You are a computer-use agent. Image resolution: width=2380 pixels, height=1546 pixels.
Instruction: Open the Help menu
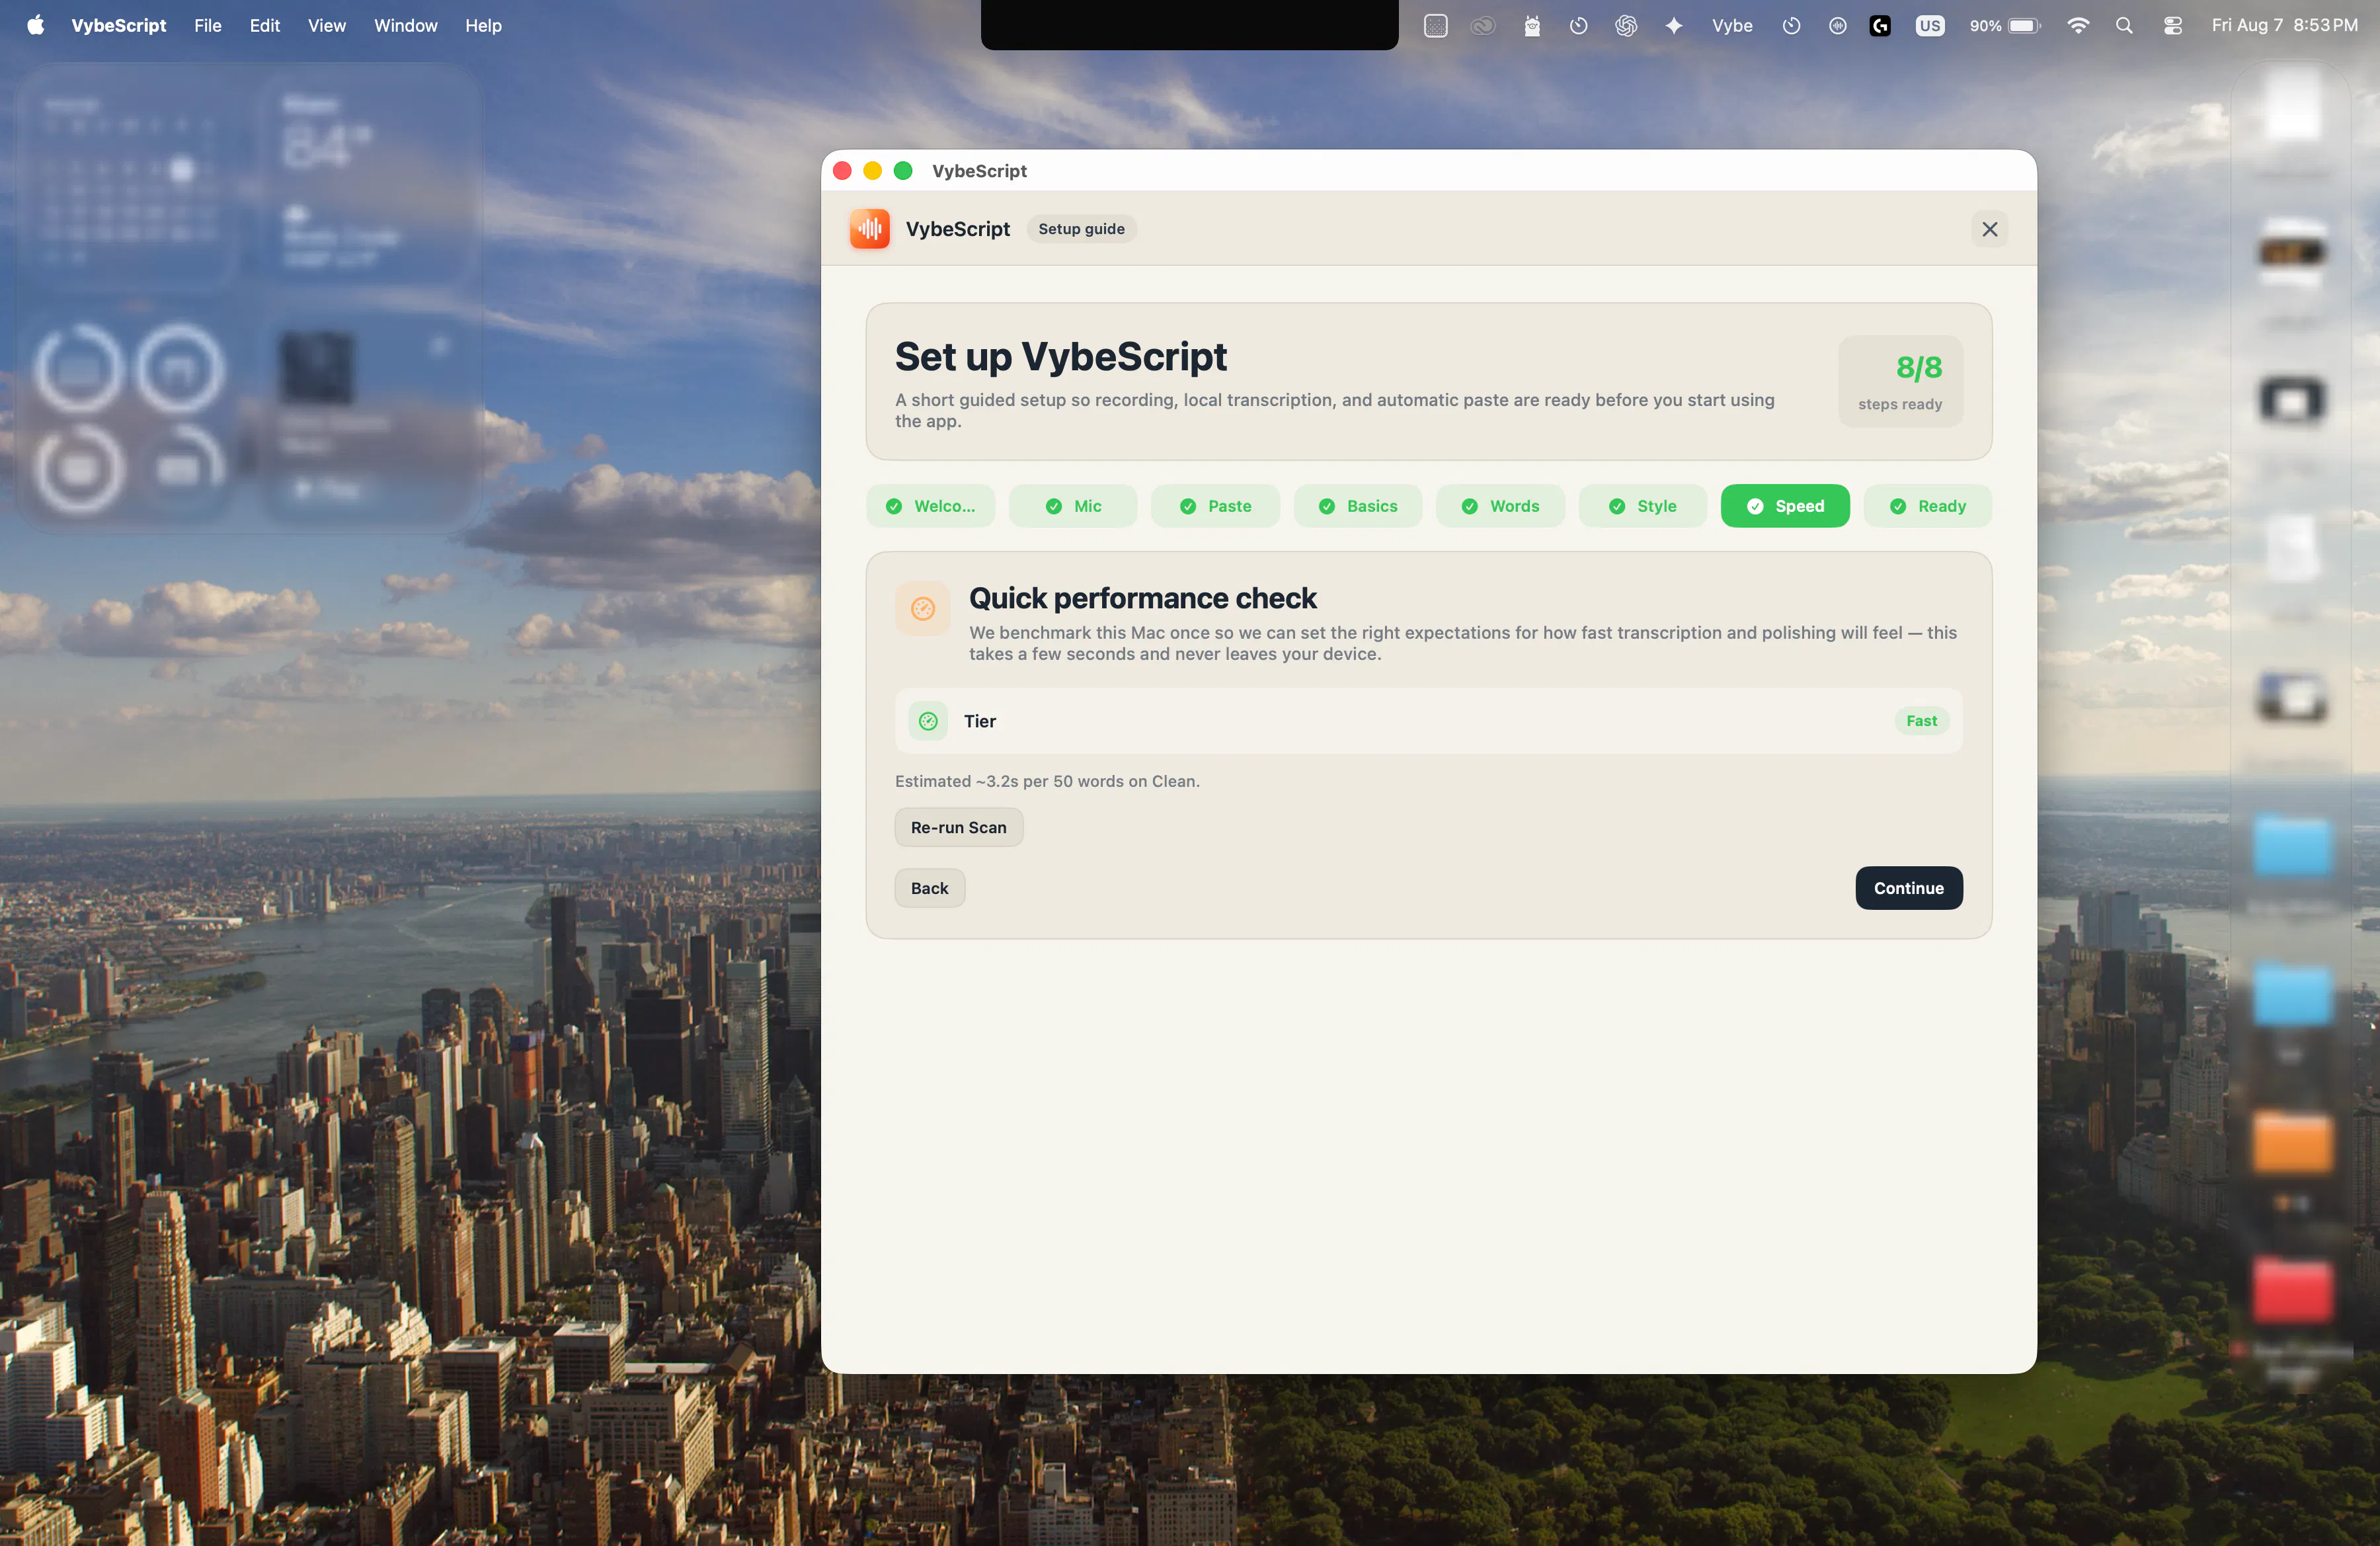point(483,25)
